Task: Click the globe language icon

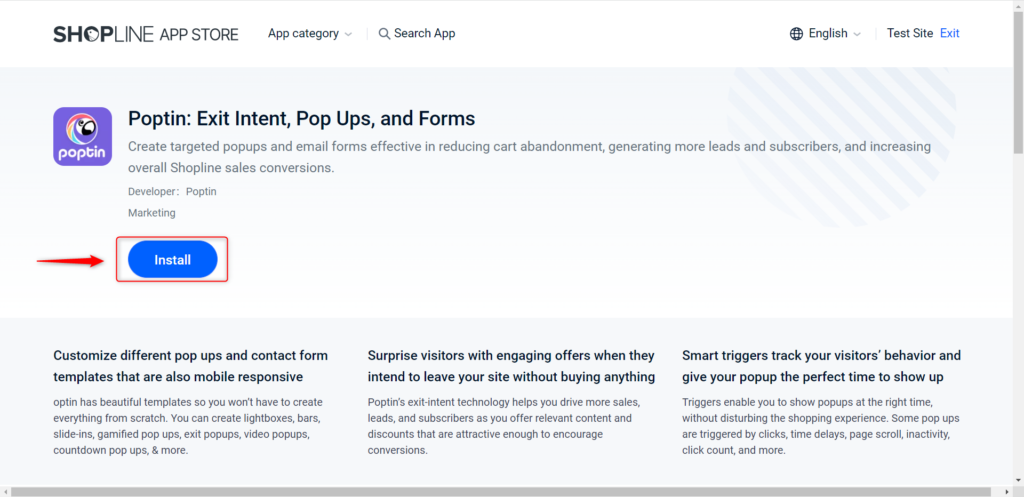Action: pyautogui.click(x=796, y=34)
